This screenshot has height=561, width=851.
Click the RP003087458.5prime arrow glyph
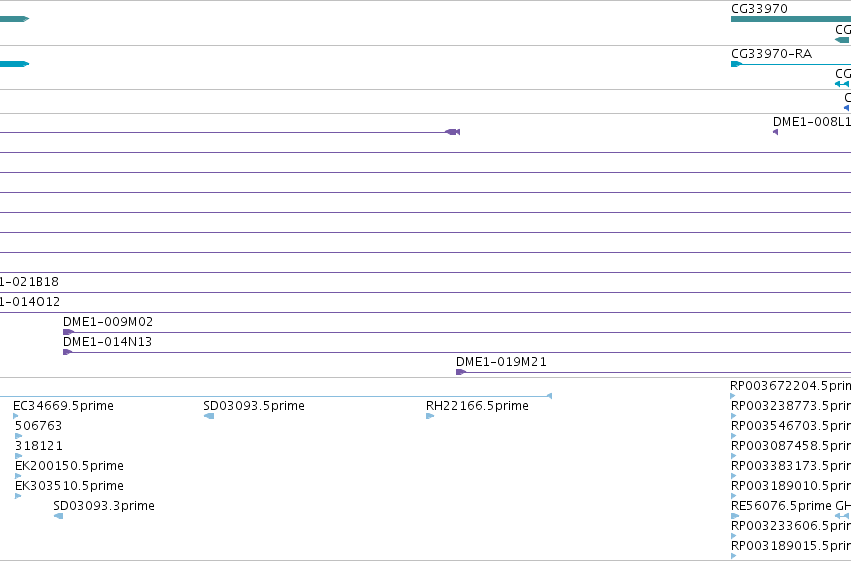[734, 456]
